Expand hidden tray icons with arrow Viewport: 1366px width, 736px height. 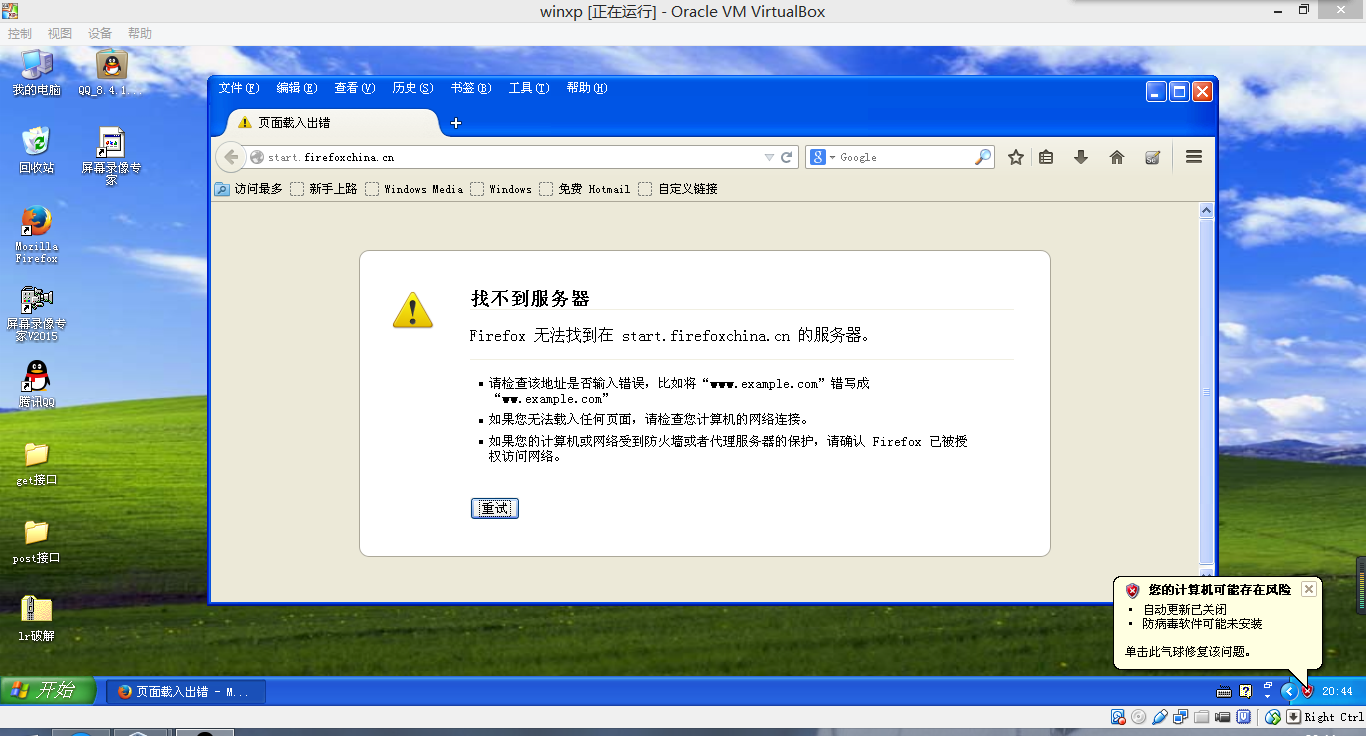click(x=1289, y=691)
